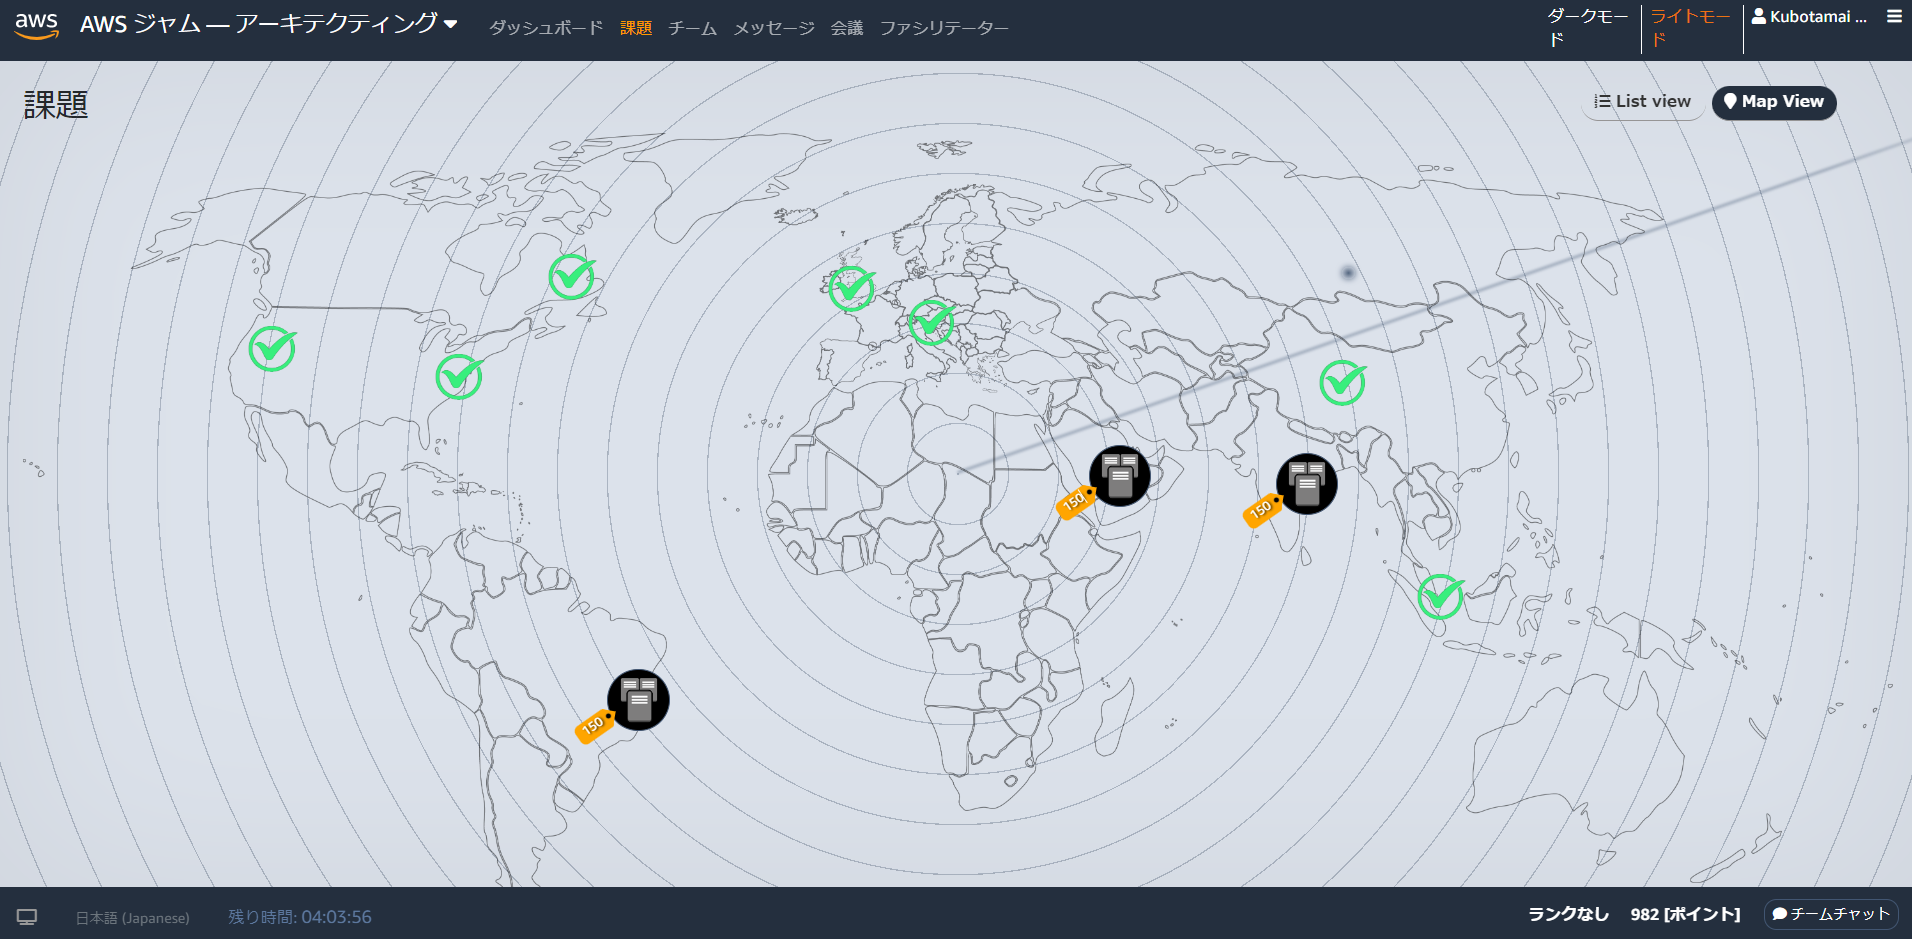Screen dimensions: 1912x939
Task: Expand the アーキテクティング title dropdown
Action: click(452, 23)
